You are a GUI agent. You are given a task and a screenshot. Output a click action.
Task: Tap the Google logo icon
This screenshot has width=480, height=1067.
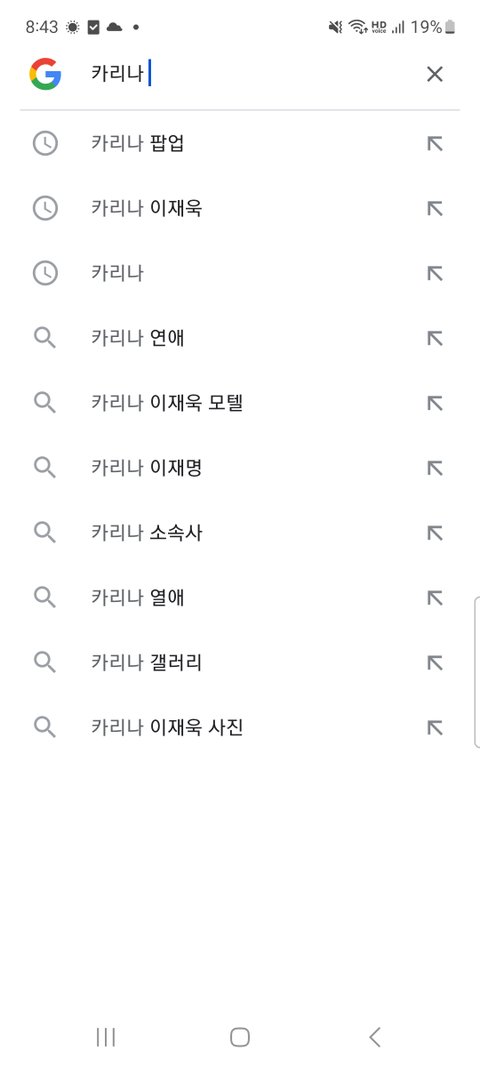45,73
